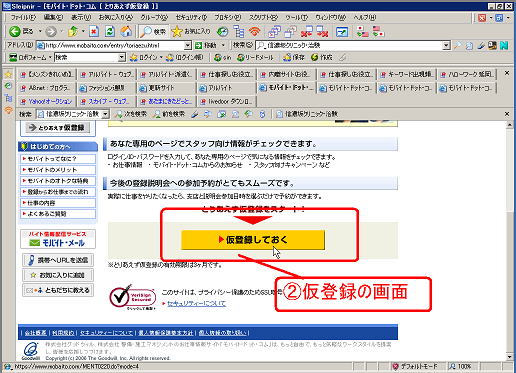This screenshot has width=516, height=373.
Task: Click デフォルトモード status bar indicator
Action: (x=415, y=366)
